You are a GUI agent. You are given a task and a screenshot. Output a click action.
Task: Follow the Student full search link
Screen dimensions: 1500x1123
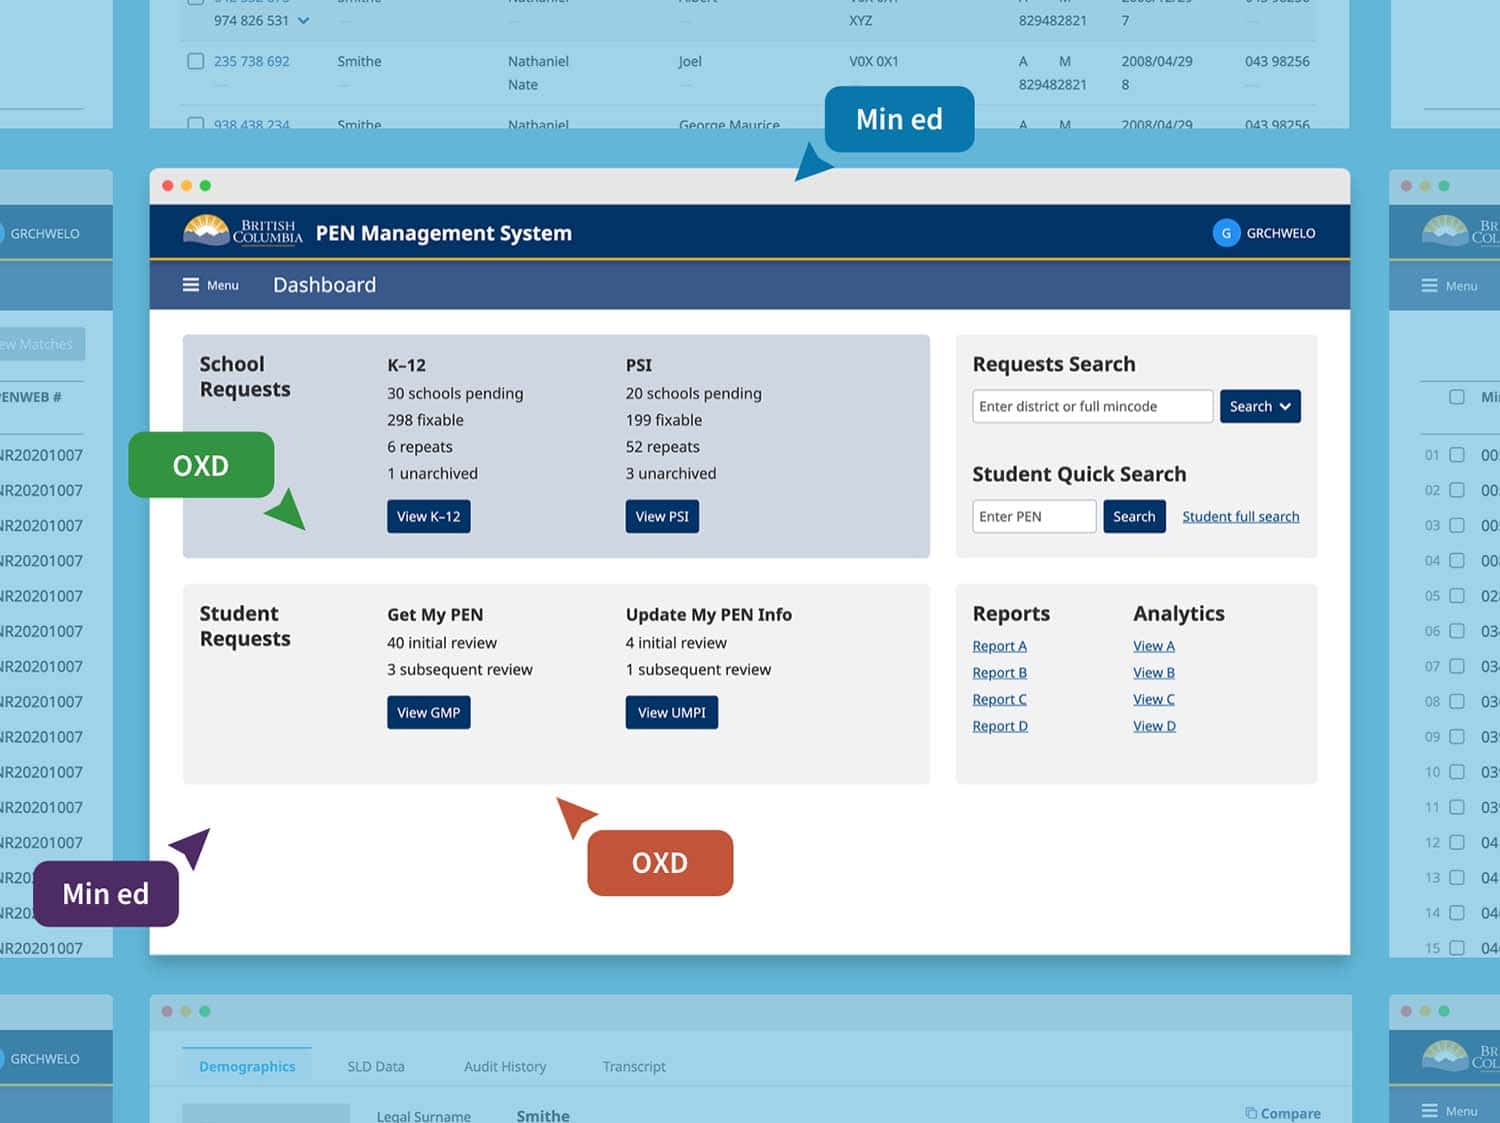[x=1240, y=517]
